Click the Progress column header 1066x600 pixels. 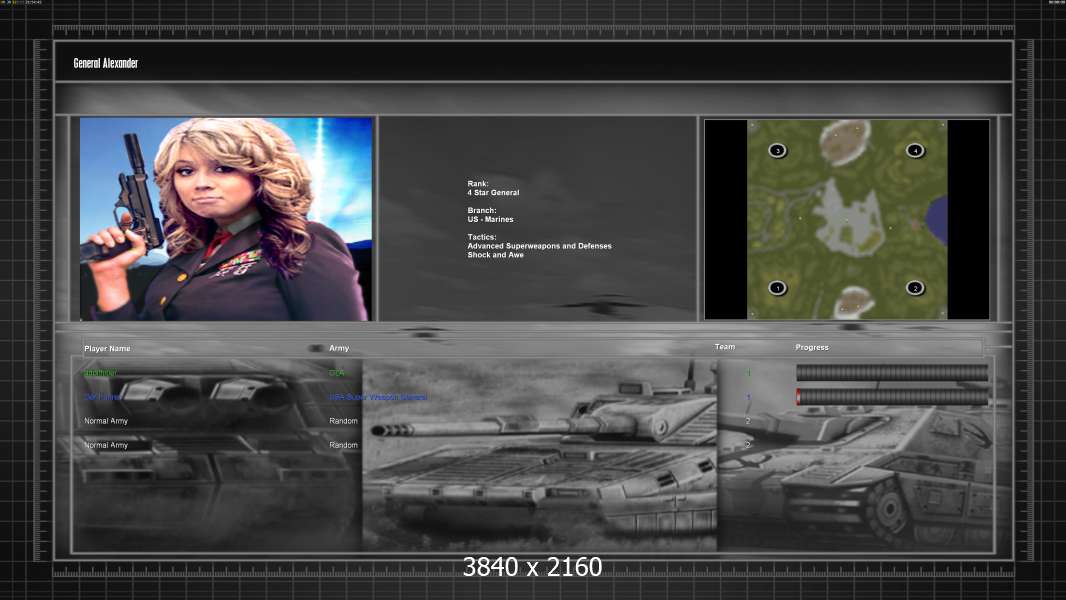[812, 347]
